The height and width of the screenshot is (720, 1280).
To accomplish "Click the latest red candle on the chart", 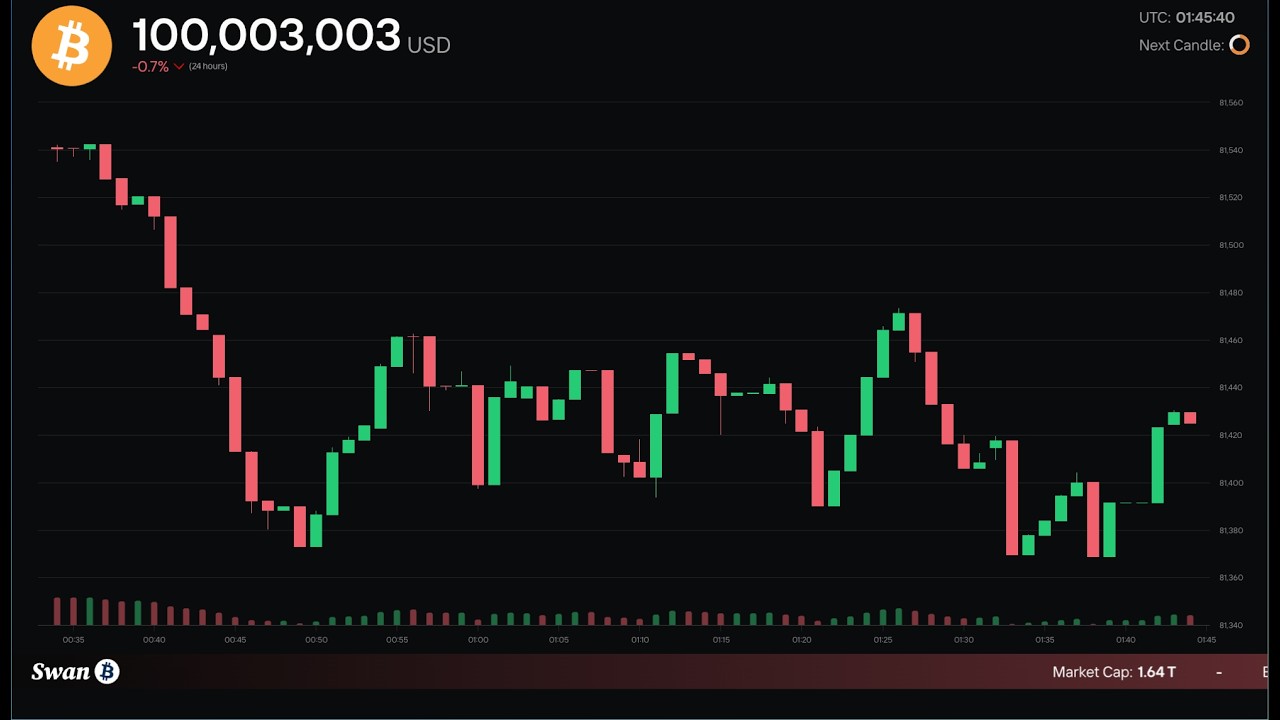I will click(x=1190, y=418).
